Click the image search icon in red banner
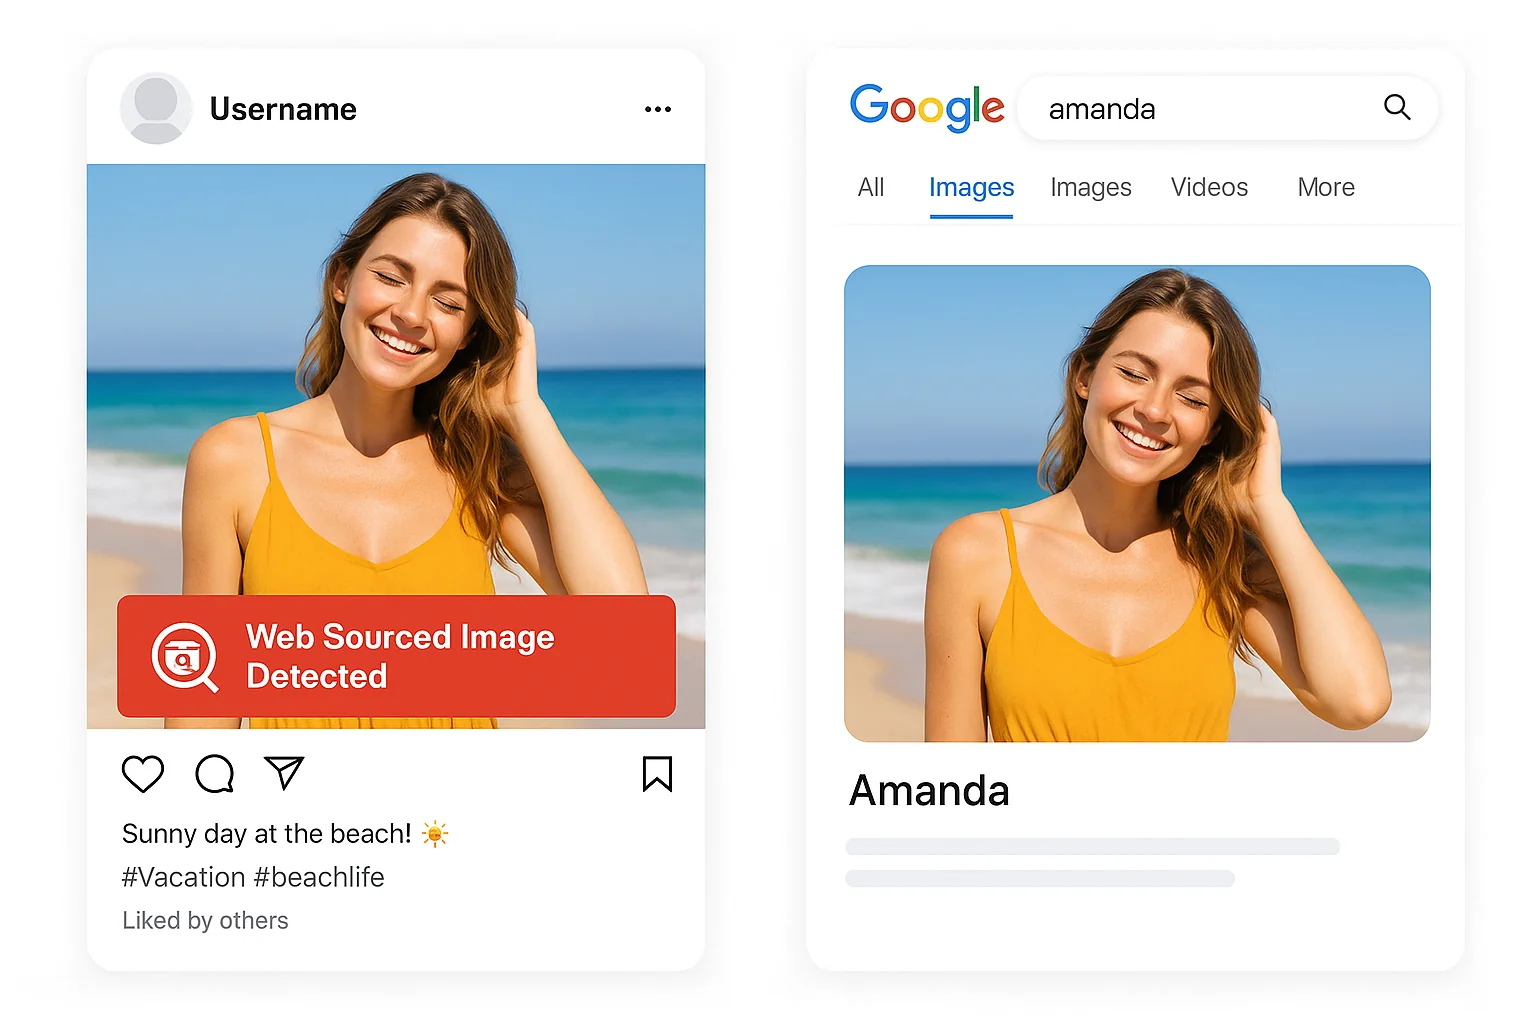This screenshot has height=1024, width=1536. pyautogui.click(x=184, y=656)
